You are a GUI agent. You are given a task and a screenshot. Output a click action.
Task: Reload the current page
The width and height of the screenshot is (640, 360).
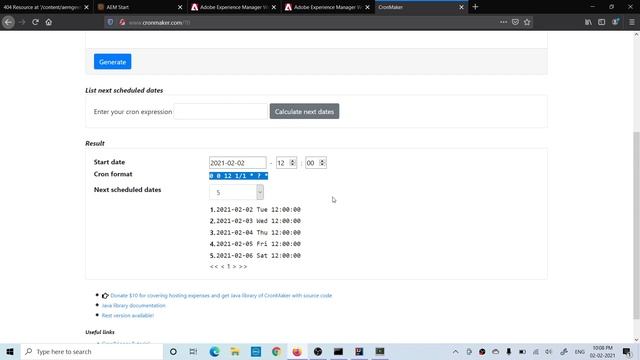coord(36,22)
